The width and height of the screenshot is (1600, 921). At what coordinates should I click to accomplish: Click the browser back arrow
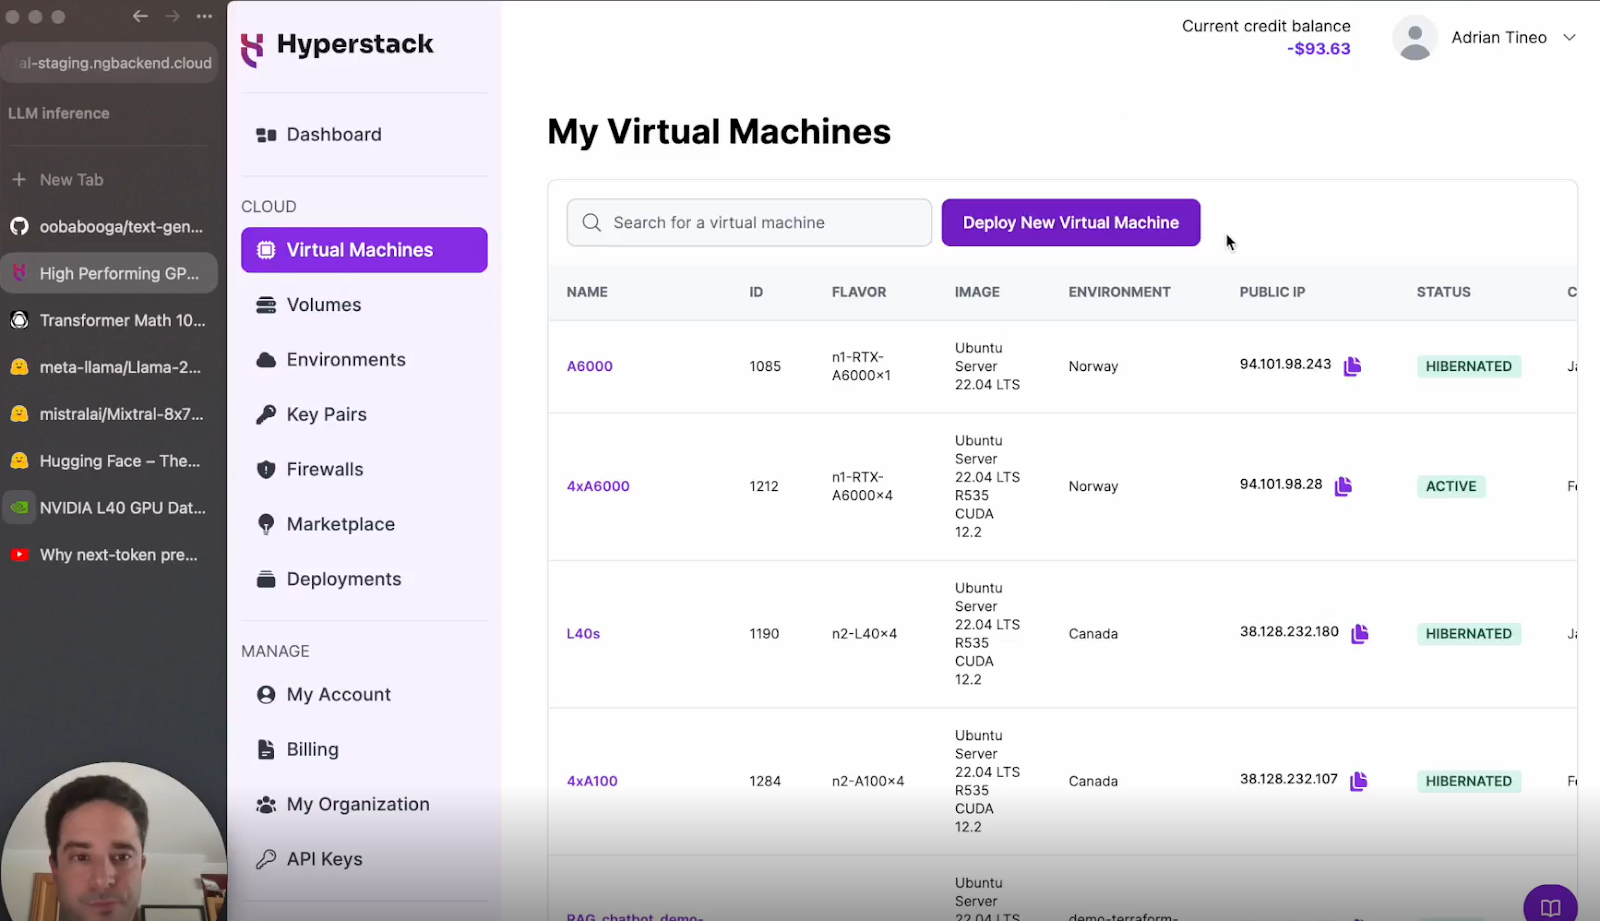click(141, 16)
